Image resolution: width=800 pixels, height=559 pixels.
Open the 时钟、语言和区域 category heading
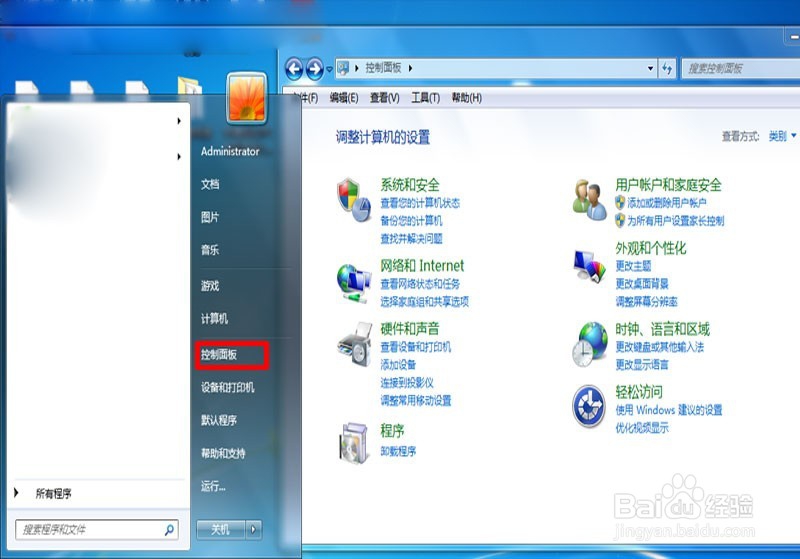662,329
